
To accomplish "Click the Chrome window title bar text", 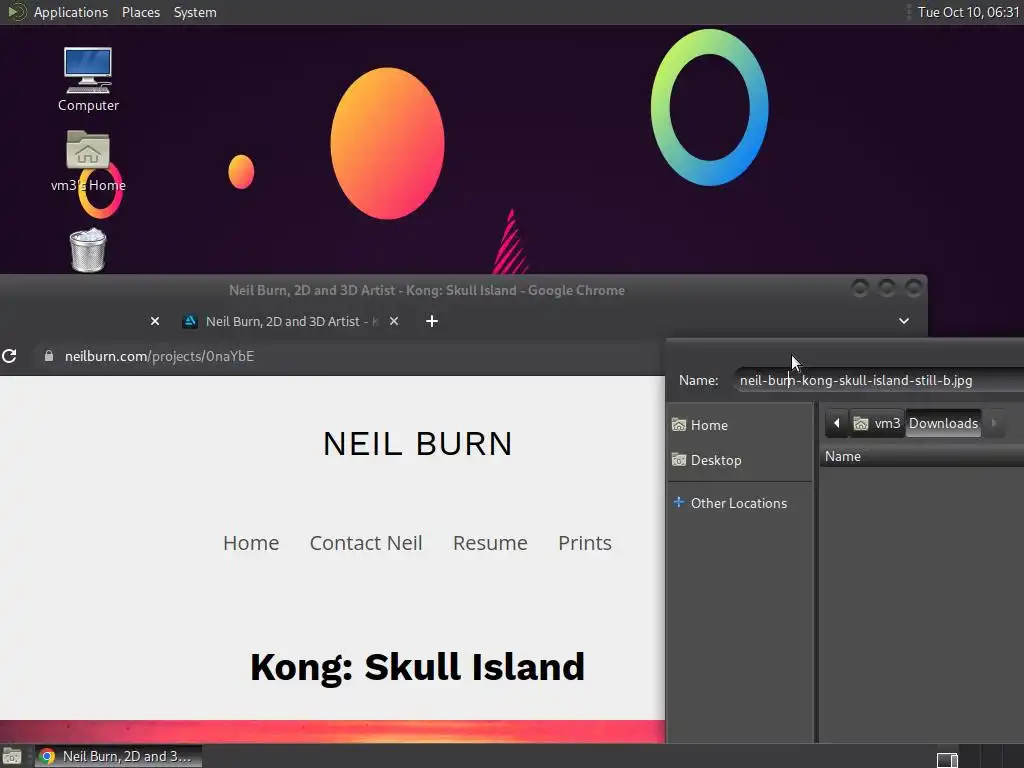I will pos(426,290).
